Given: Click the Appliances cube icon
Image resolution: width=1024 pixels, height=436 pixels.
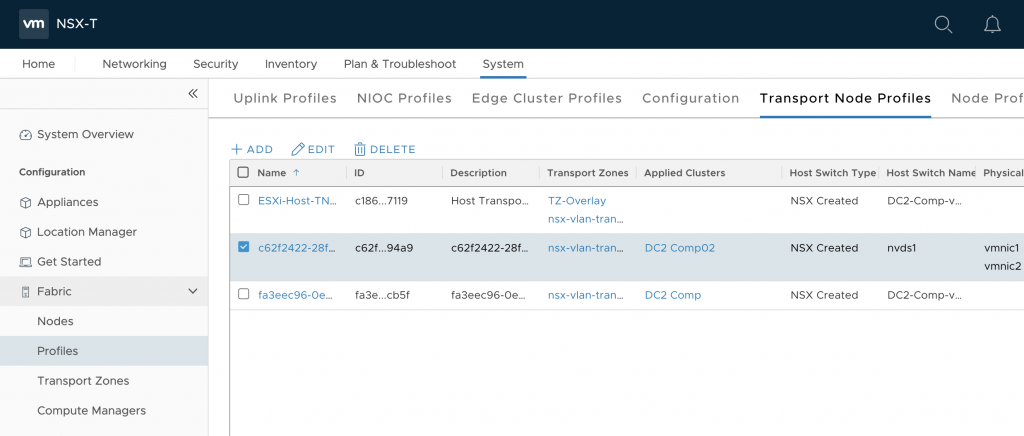Looking at the screenshot, I should coord(25,202).
